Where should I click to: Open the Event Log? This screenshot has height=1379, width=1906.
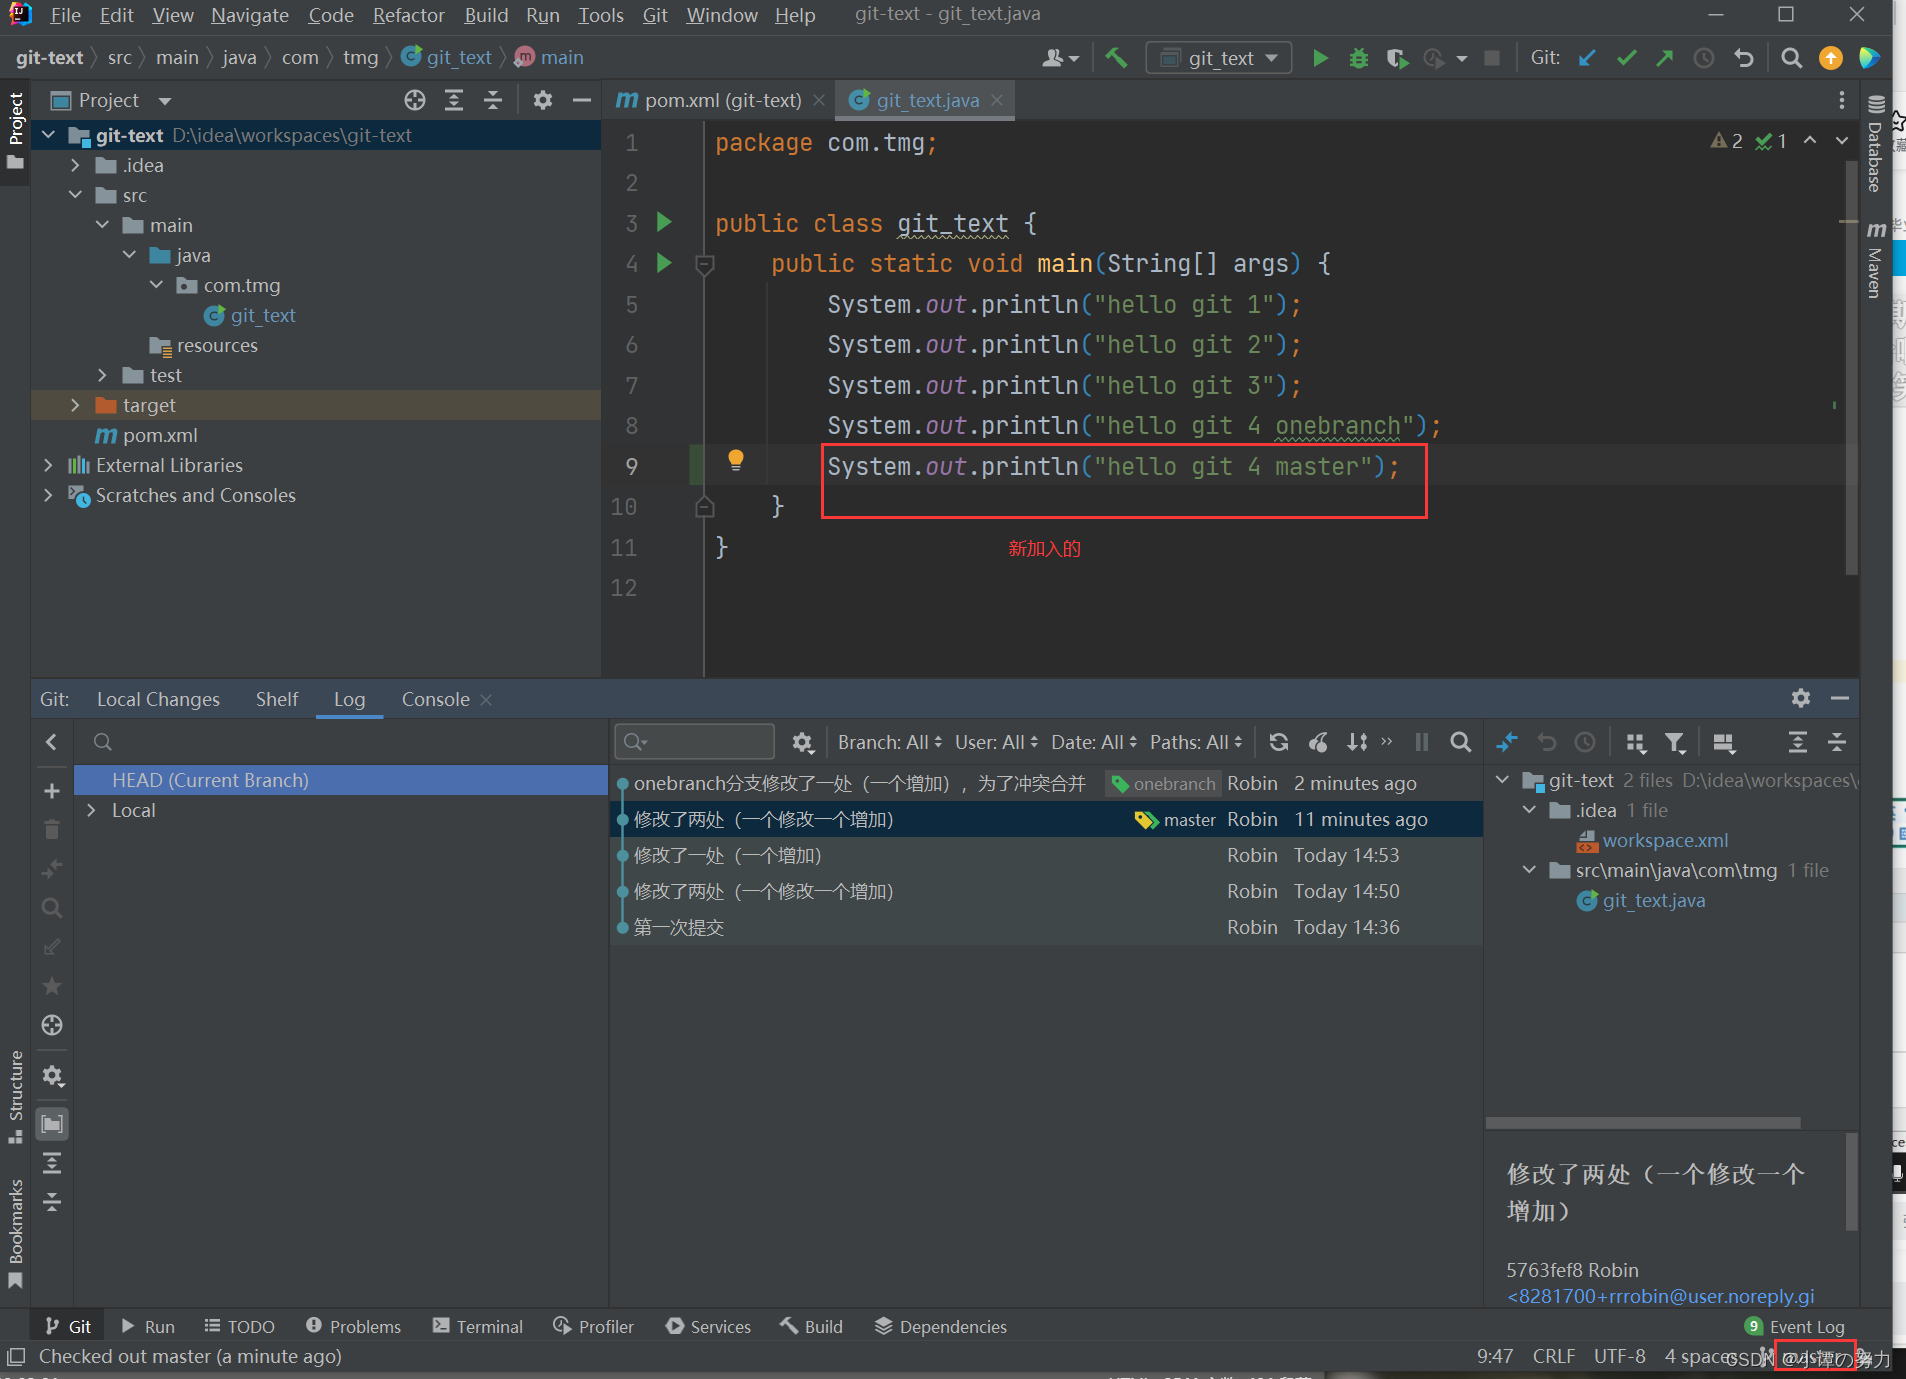point(1795,1326)
